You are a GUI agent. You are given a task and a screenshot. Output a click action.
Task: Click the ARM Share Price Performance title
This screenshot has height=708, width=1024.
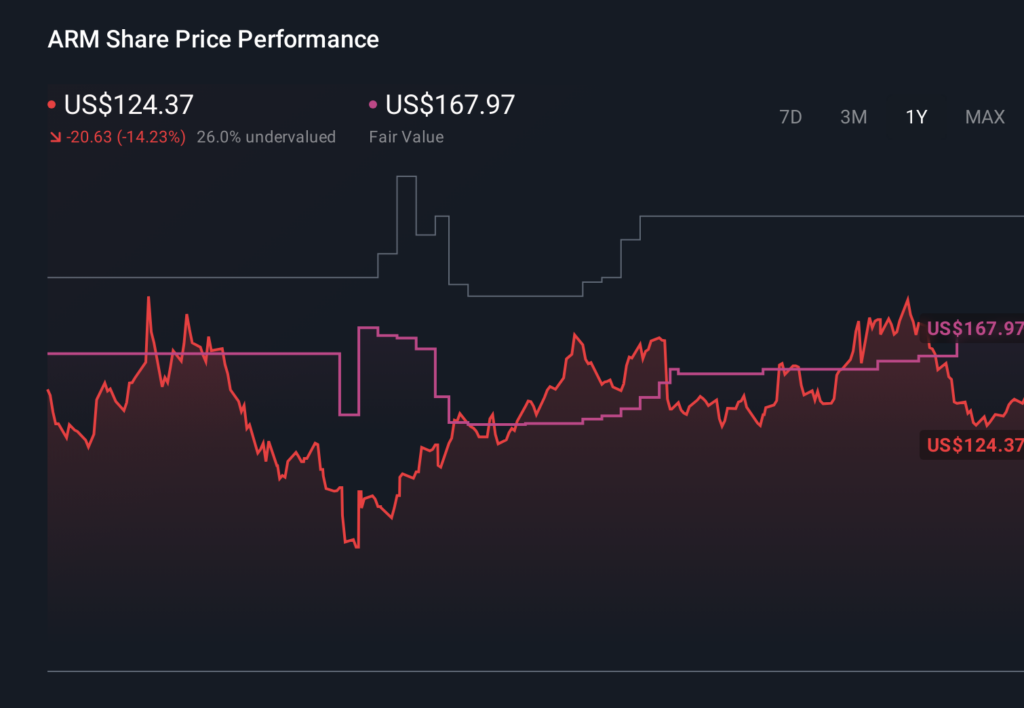(213, 40)
